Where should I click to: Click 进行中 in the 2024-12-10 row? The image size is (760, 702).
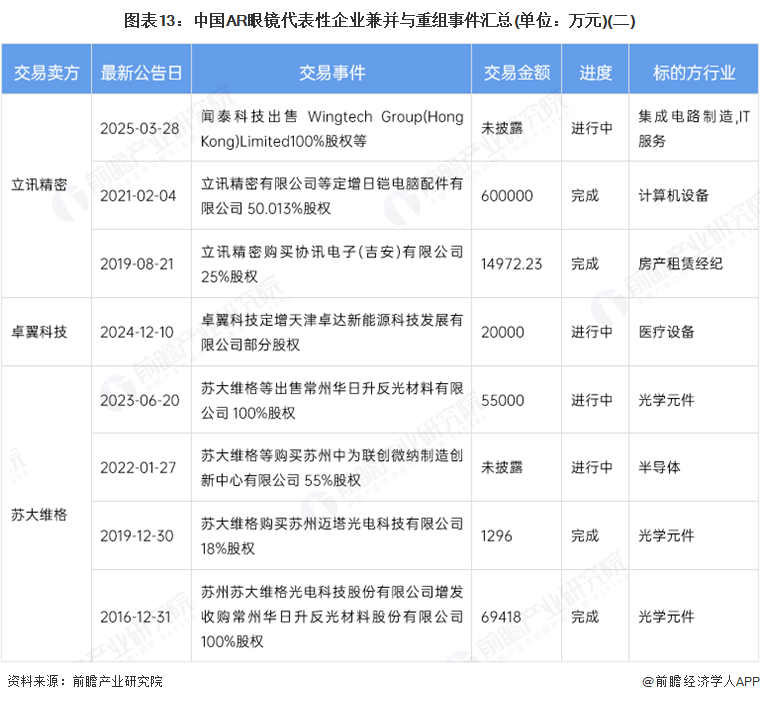click(592, 332)
